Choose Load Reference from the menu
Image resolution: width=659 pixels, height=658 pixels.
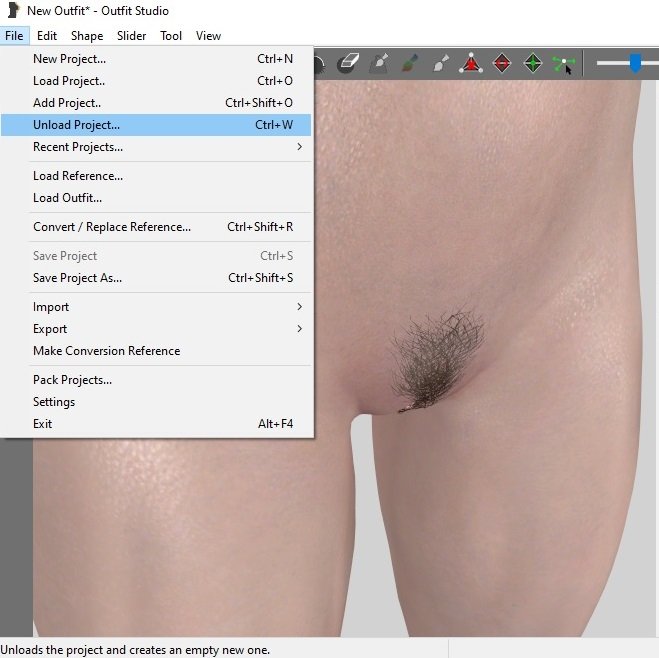[78, 176]
